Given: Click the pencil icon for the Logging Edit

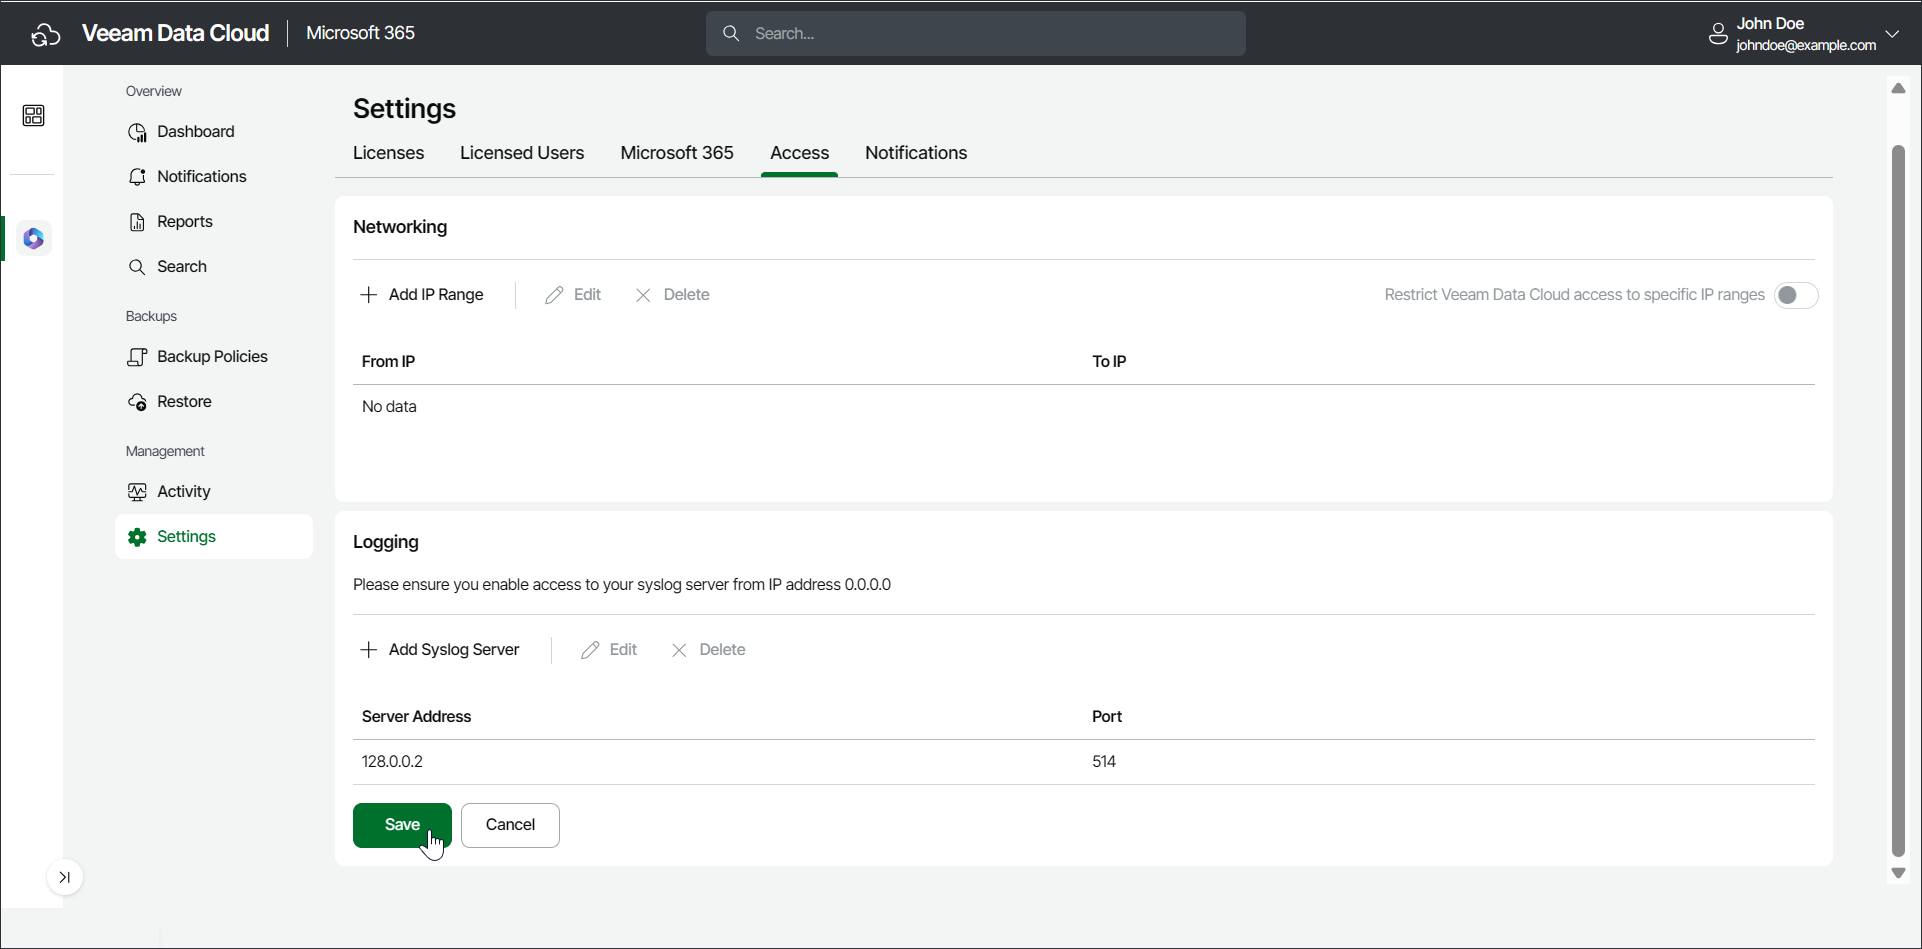Looking at the screenshot, I should coord(590,650).
